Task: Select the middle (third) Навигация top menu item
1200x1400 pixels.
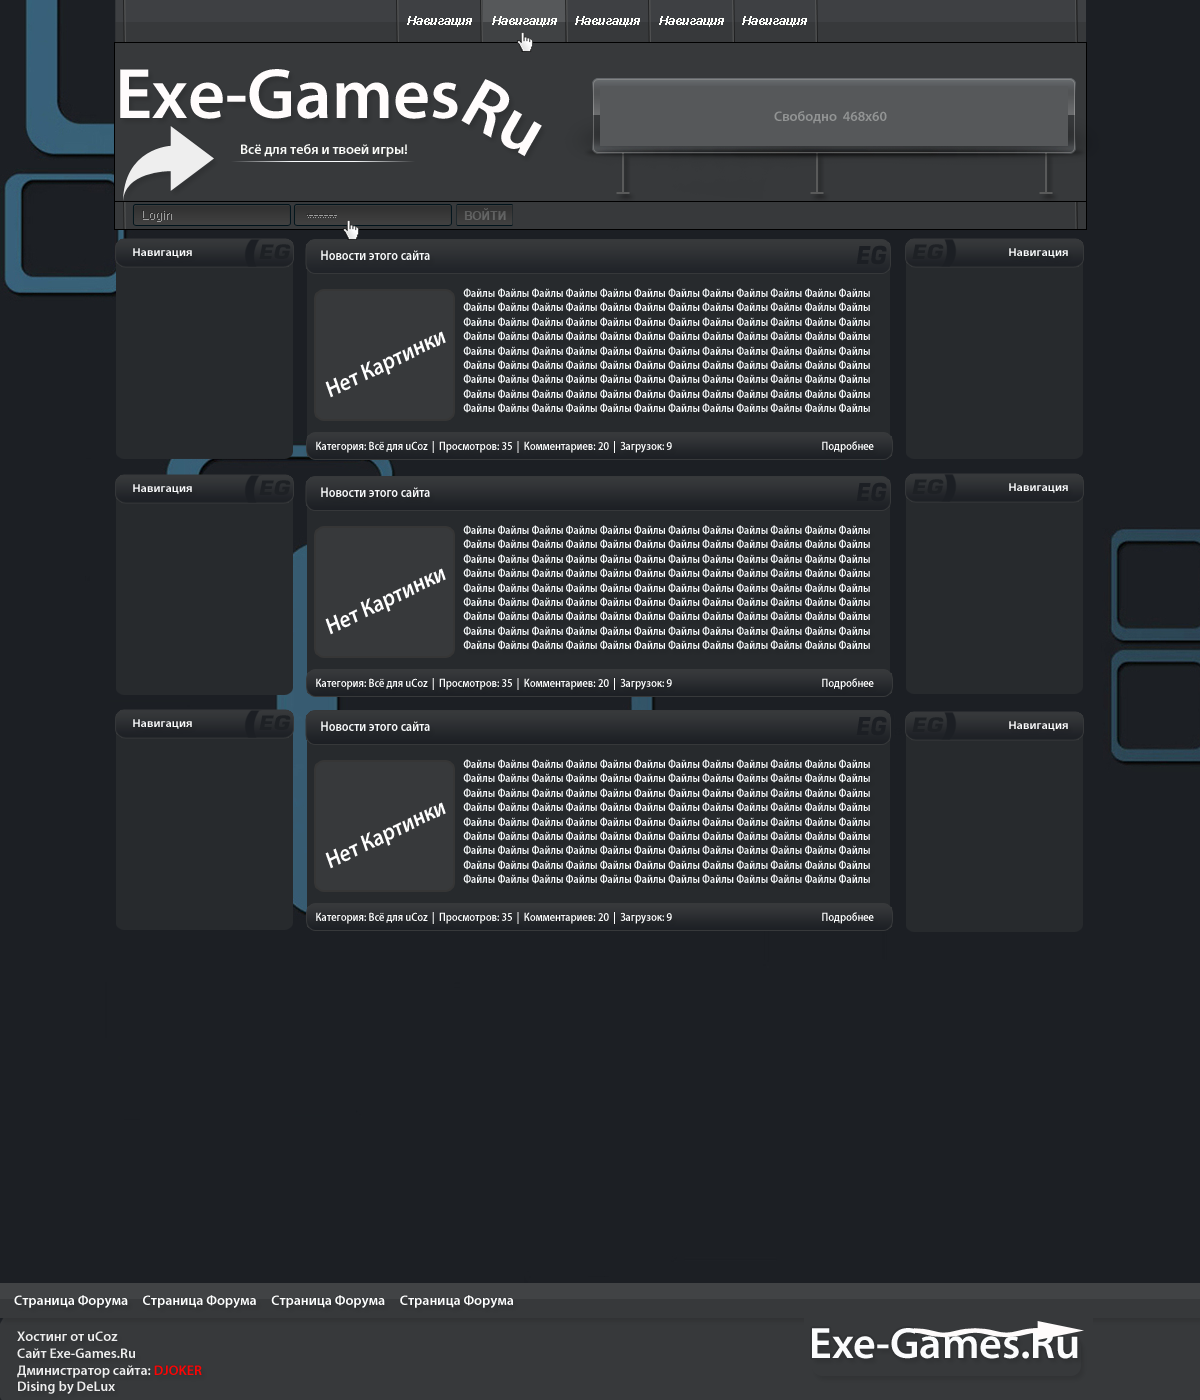Action: click(607, 20)
